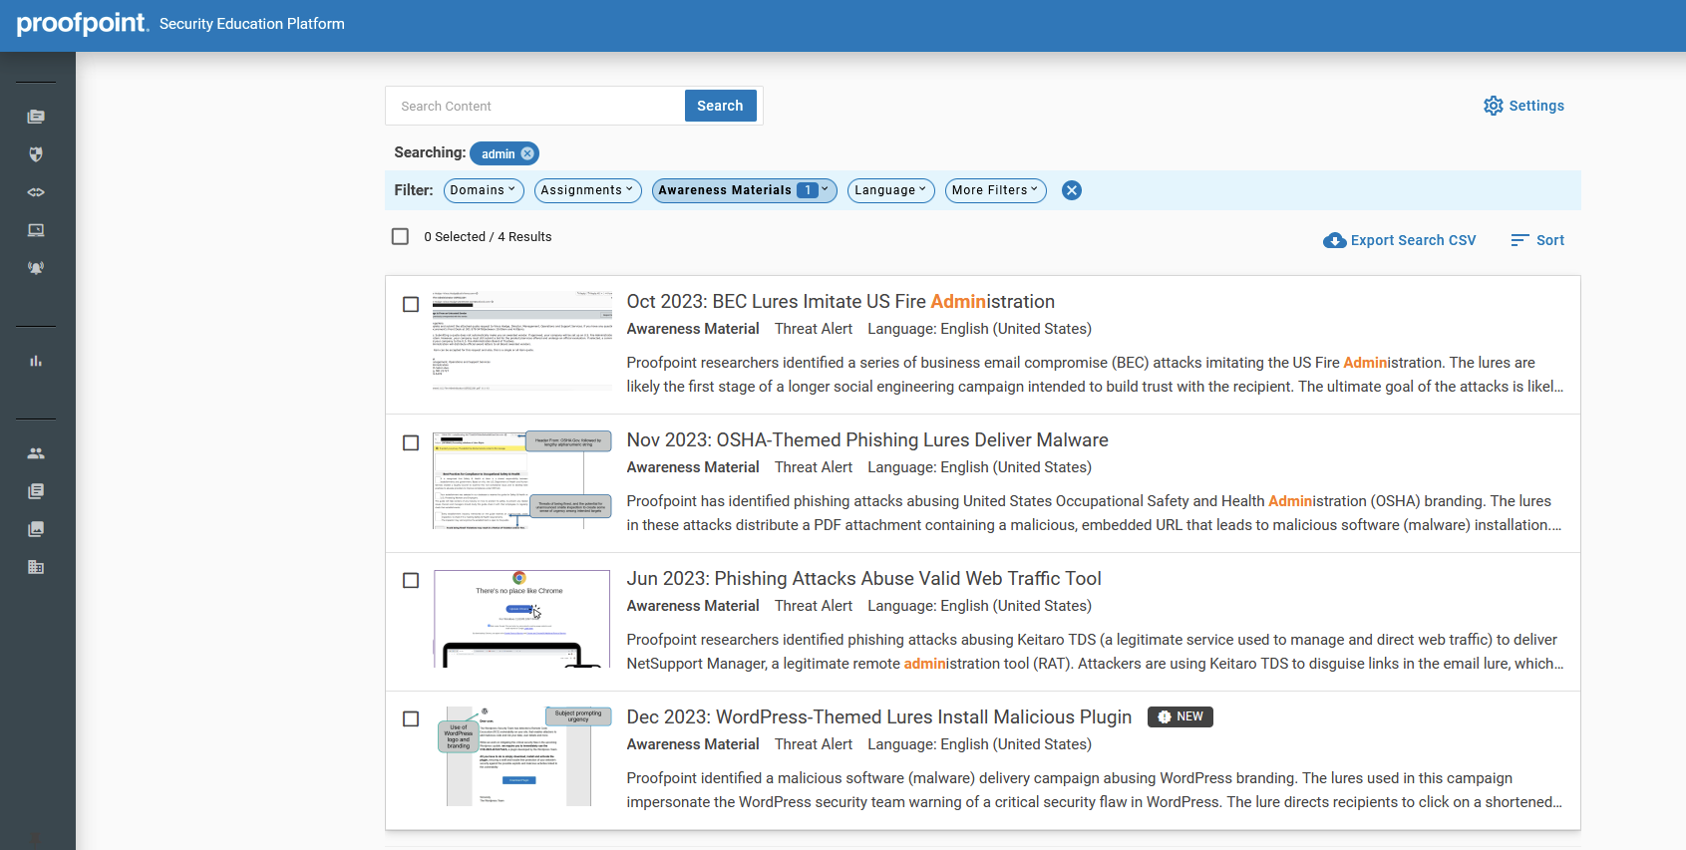Click the shield icon in sidebar
The width and height of the screenshot is (1686, 850).
coord(36,155)
